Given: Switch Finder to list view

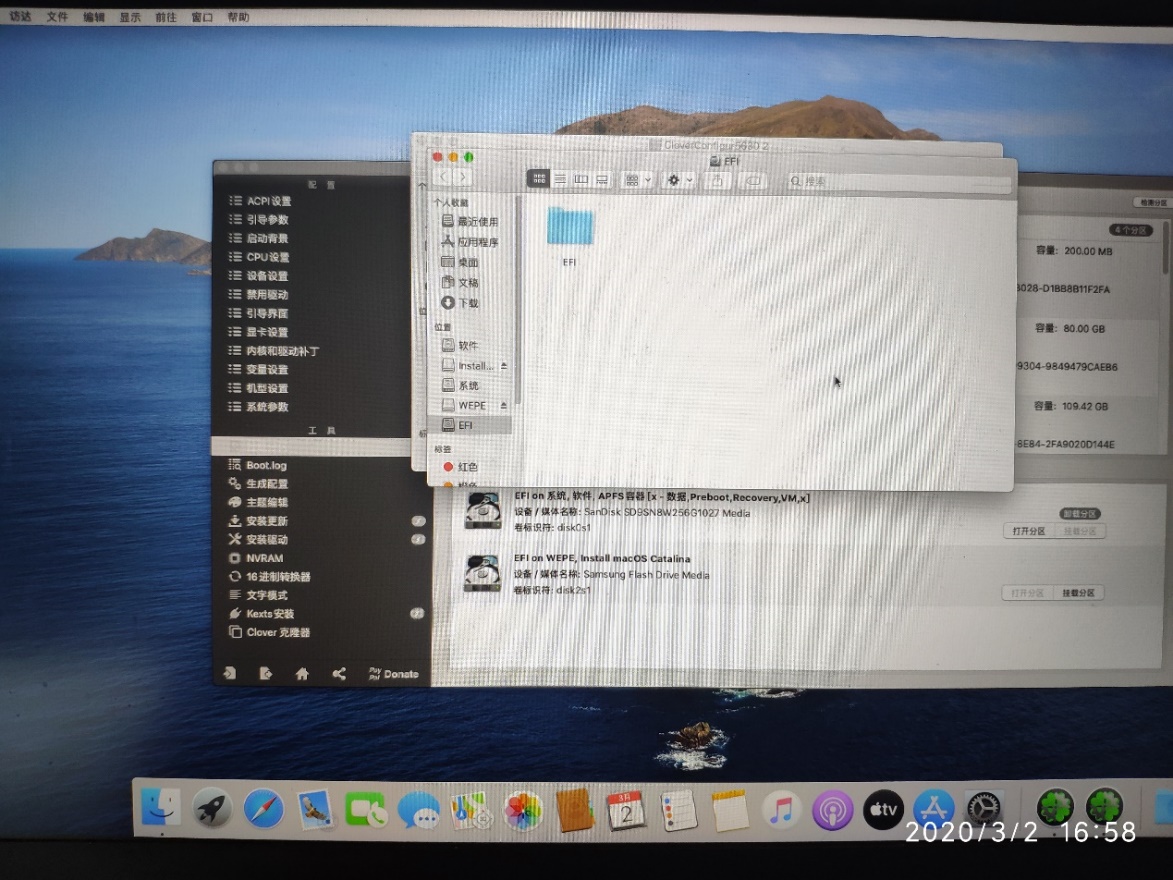Looking at the screenshot, I should 560,179.
